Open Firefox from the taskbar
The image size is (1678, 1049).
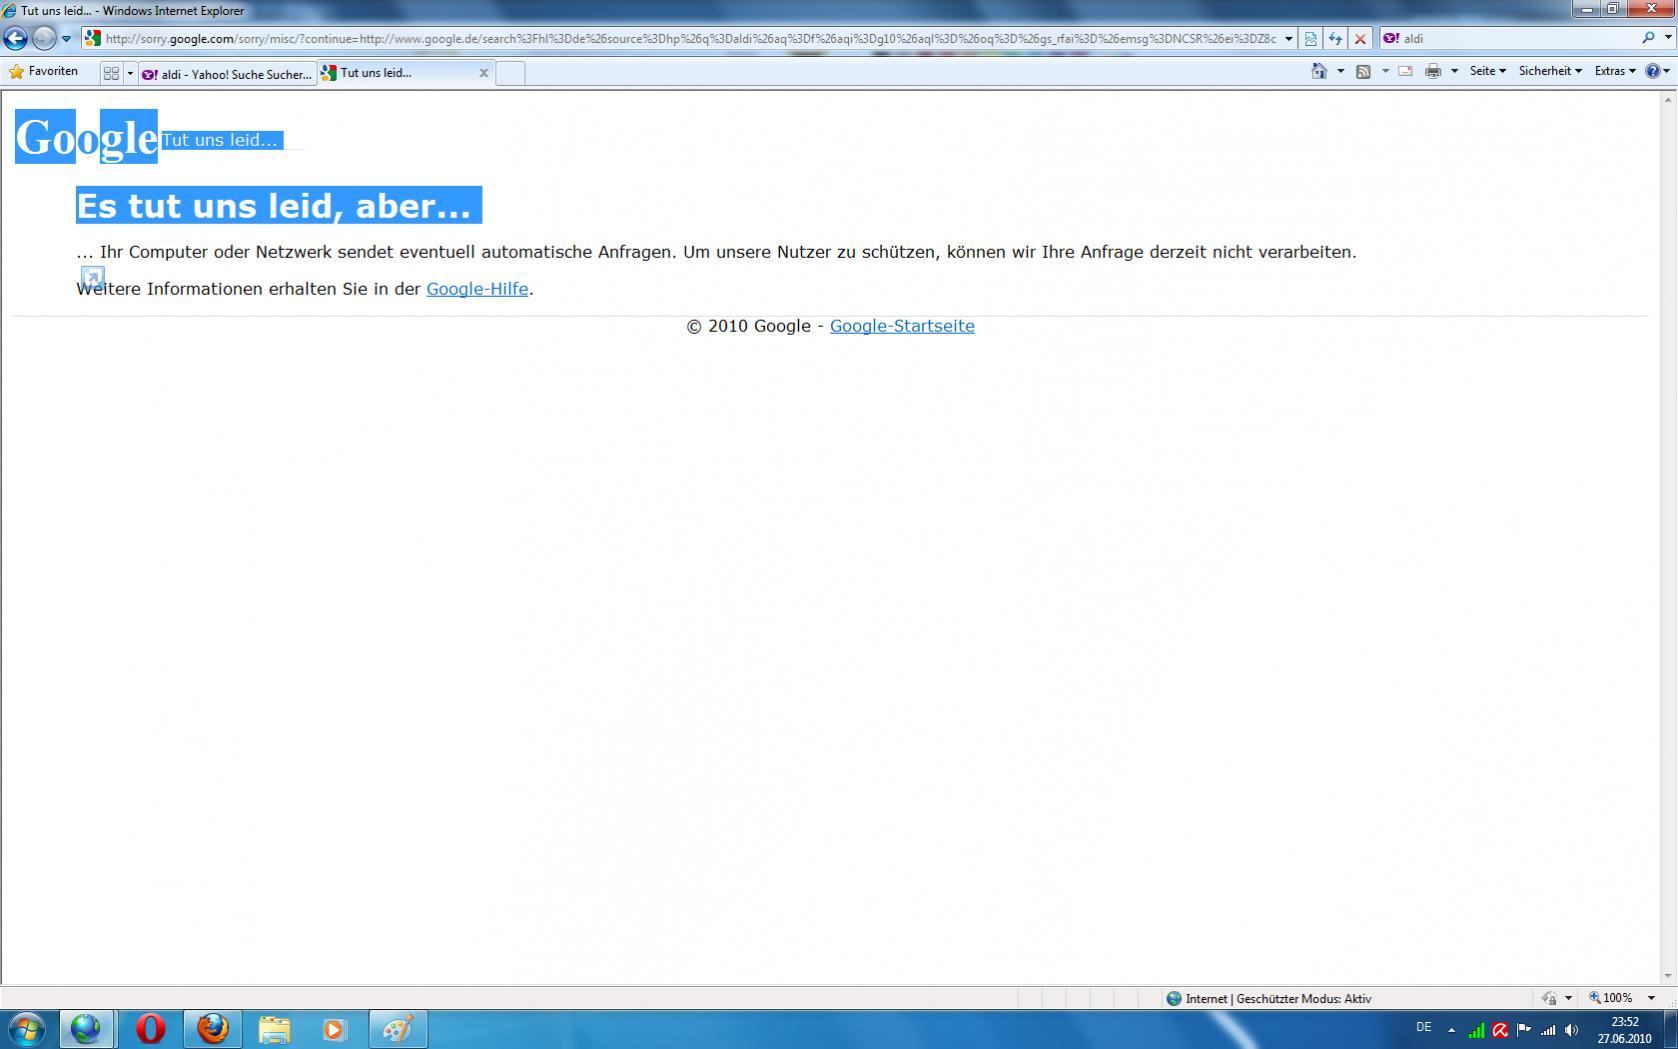213,1029
